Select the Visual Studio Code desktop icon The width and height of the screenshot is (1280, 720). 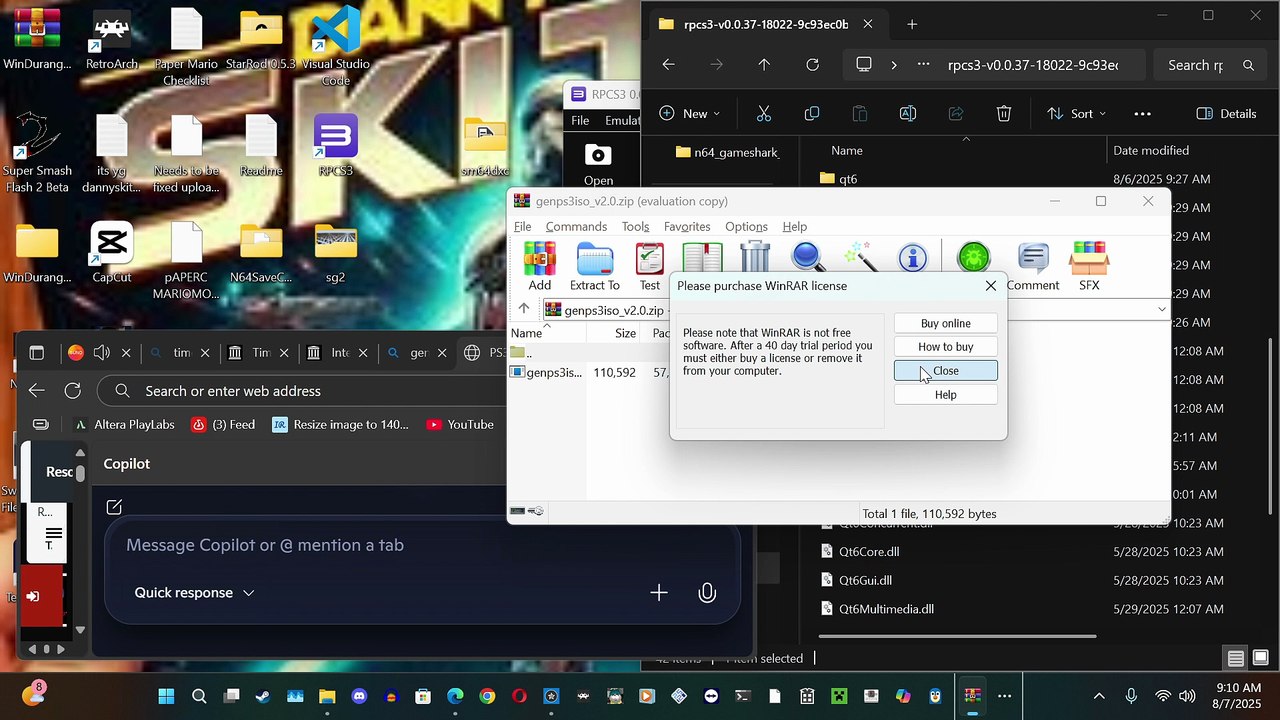point(336,48)
